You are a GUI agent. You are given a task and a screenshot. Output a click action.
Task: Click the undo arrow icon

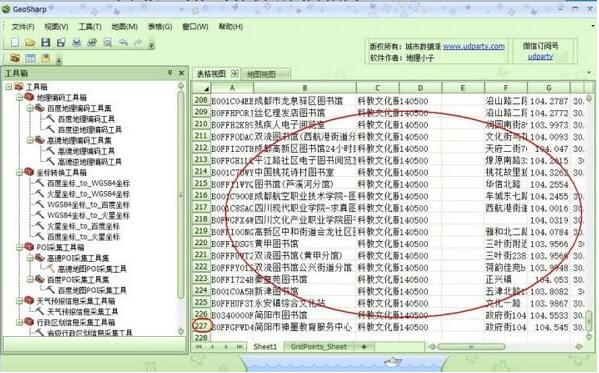(x=123, y=42)
